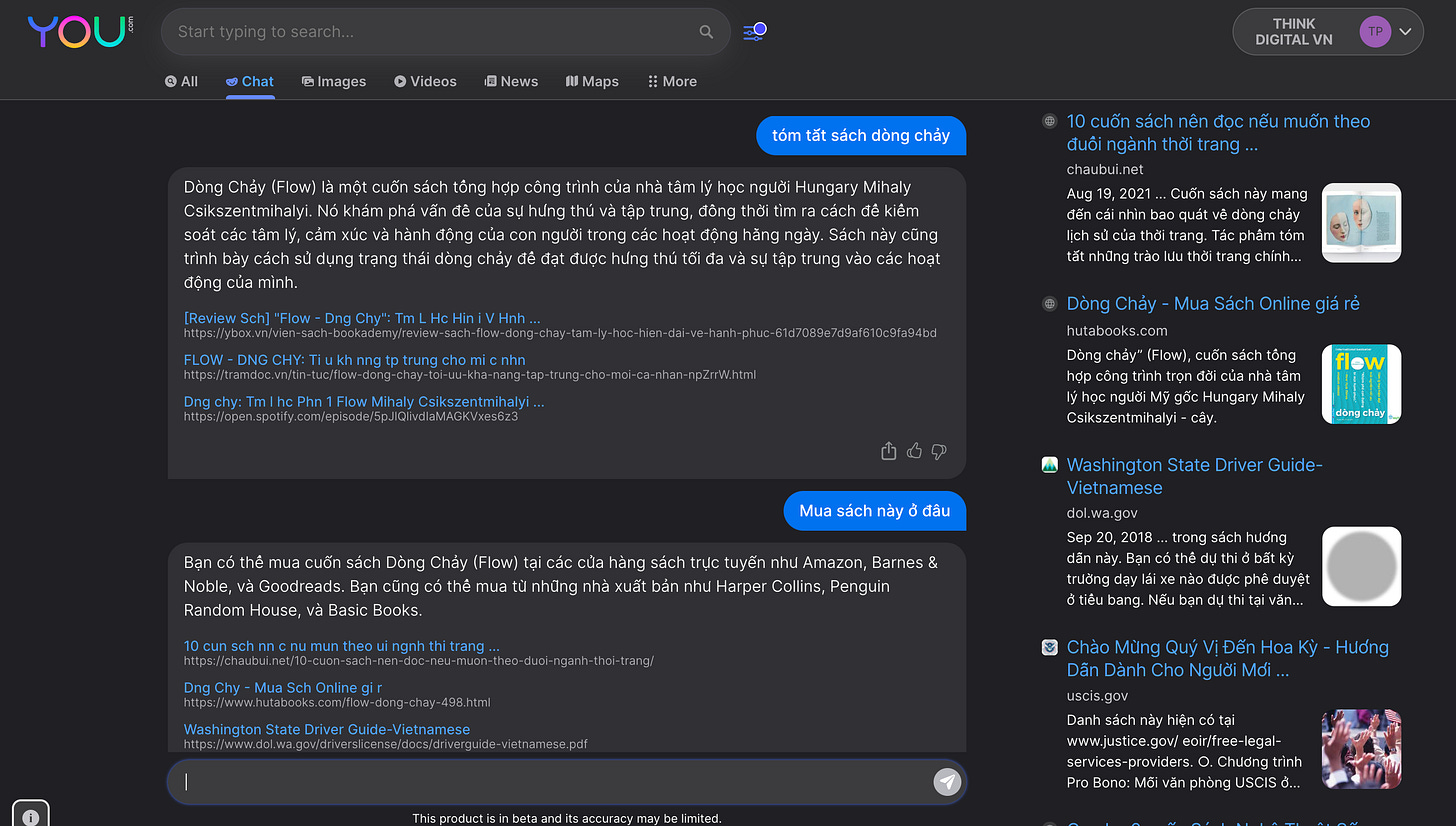This screenshot has height=826, width=1456.
Task: Focus the top search box
Action: 445,32
